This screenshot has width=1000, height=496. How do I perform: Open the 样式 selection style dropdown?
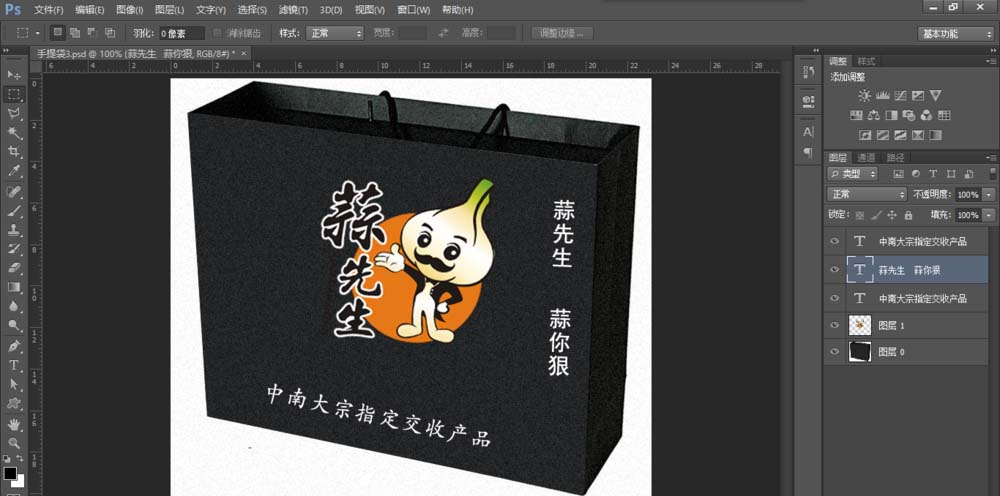pyautogui.click(x=335, y=33)
